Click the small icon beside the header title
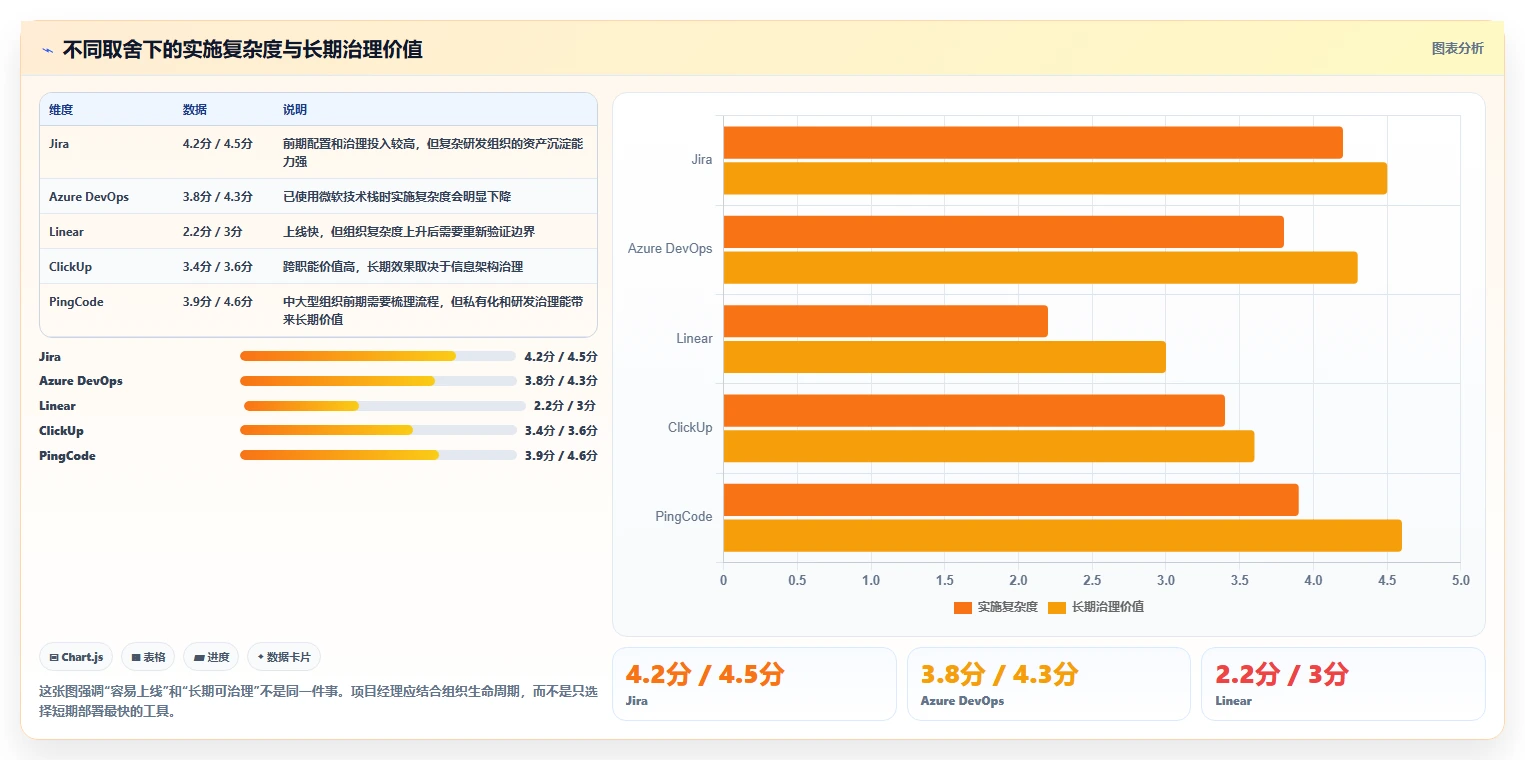Viewport: 1525px width, 760px height. [47, 50]
